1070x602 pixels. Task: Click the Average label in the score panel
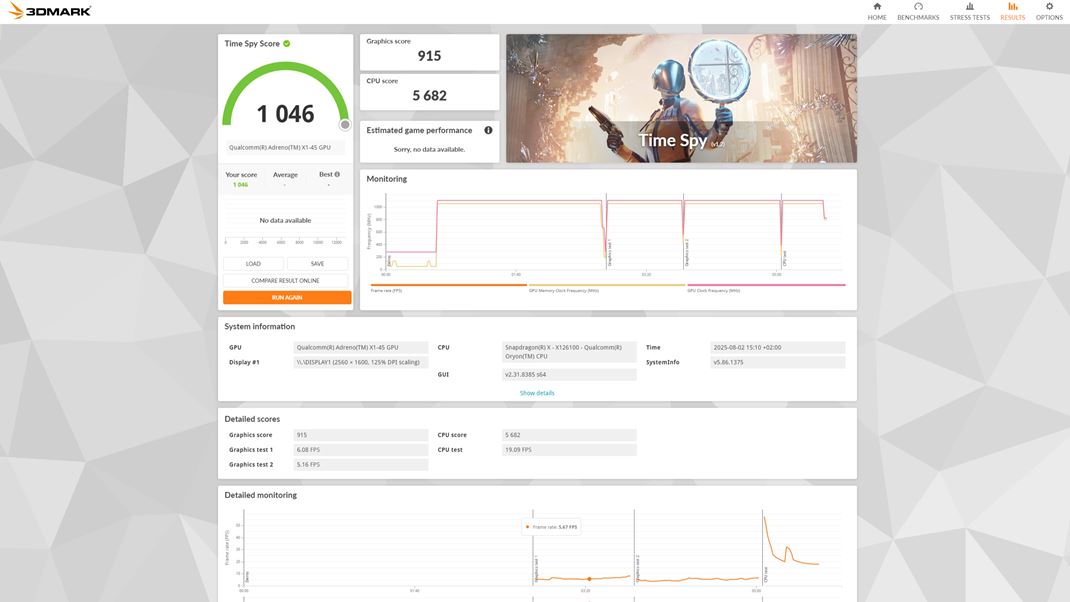click(285, 175)
